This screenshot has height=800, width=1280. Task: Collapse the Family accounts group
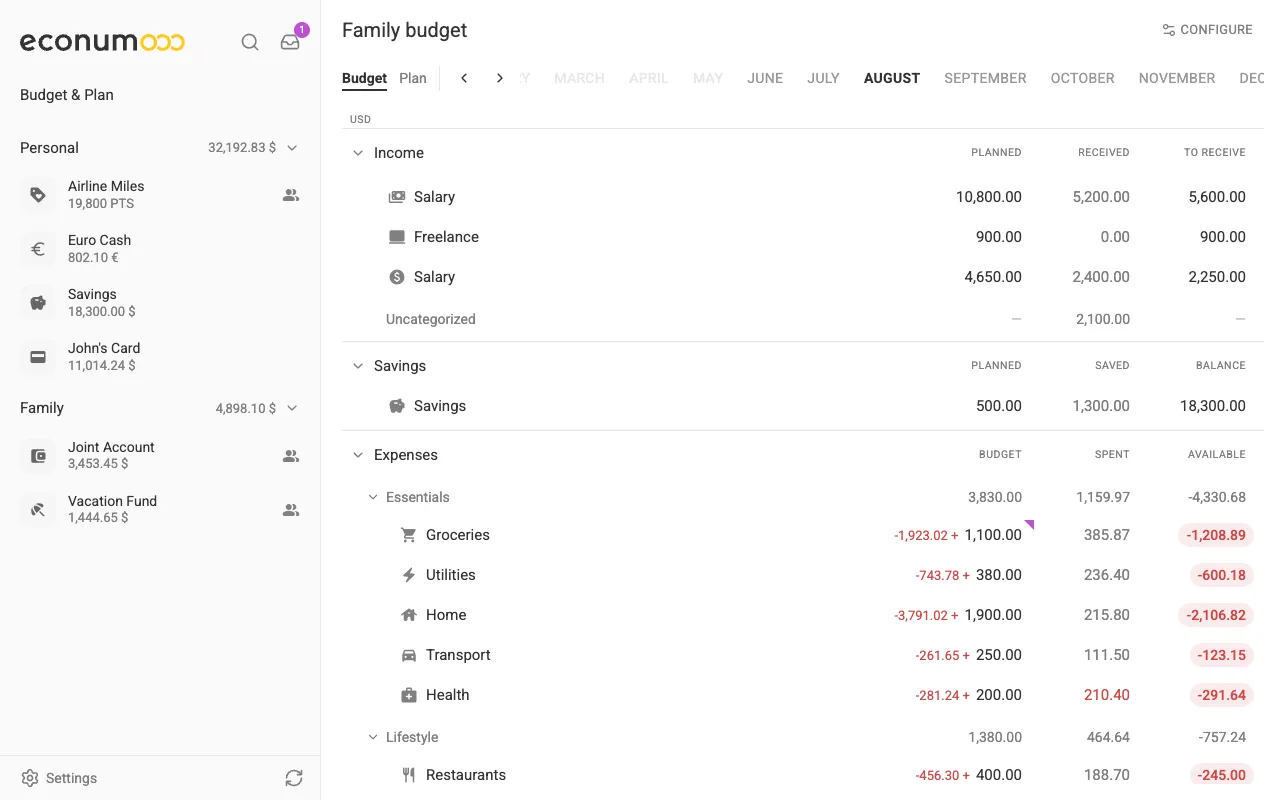(292, 408)
